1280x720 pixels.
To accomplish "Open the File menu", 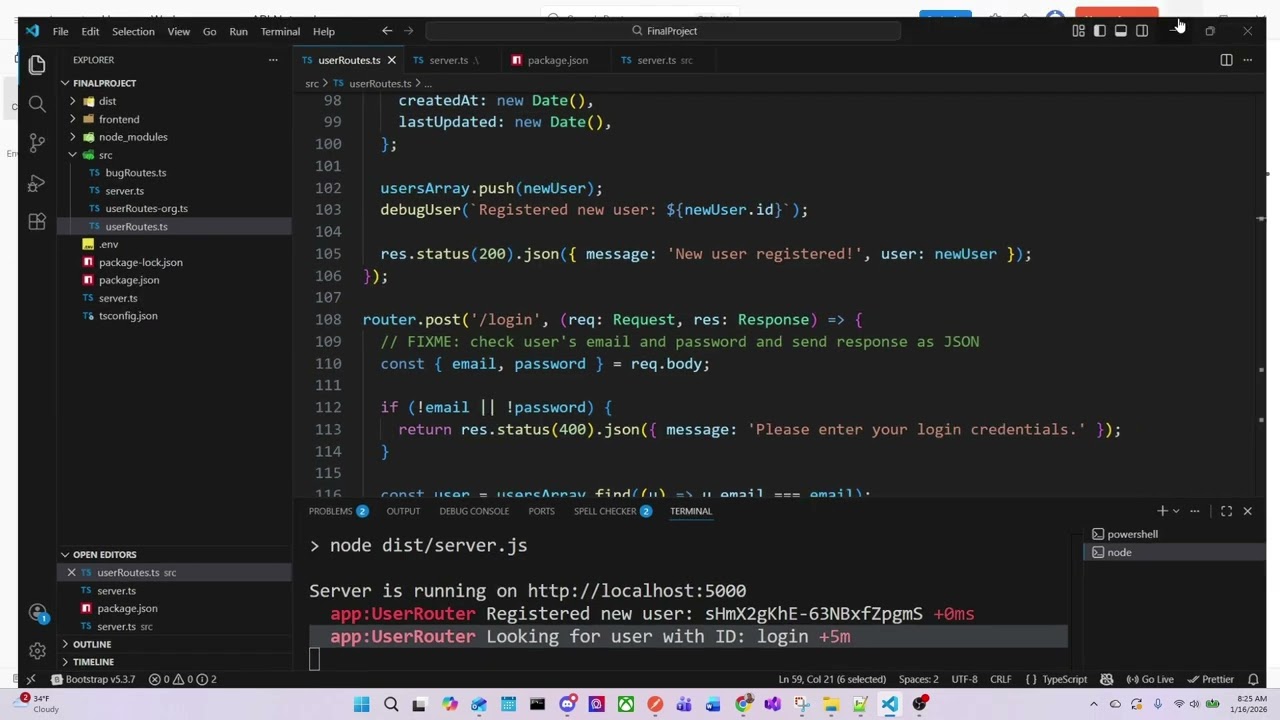I will coord(60,31).
